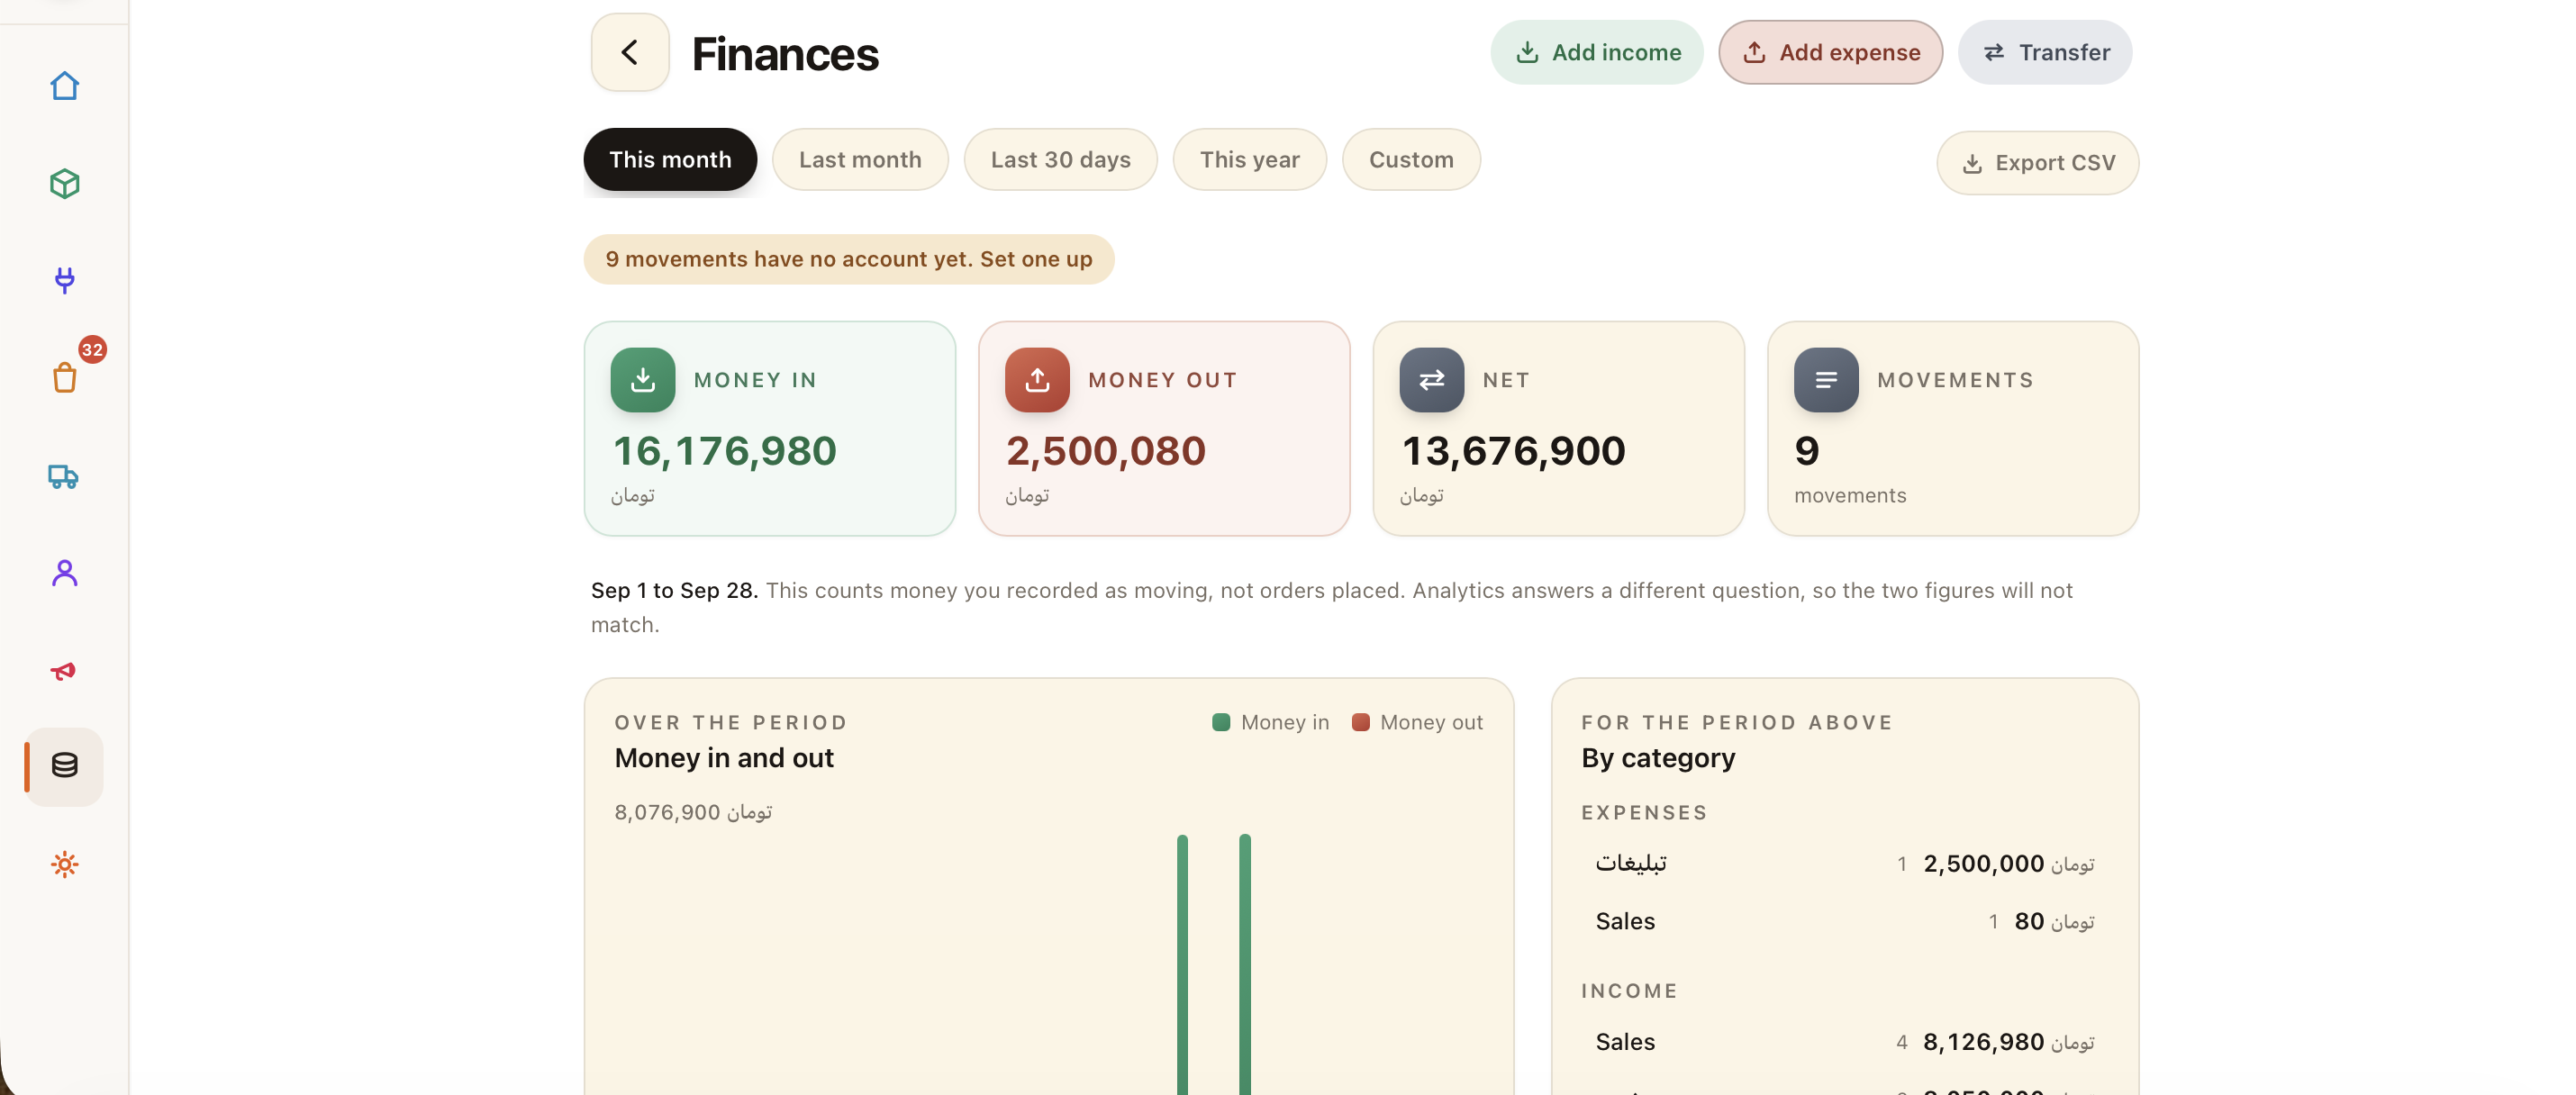This screenshot has height=1095, width=2576.
Task: Open the home icon in sidebar
Action: coord(64,86)
